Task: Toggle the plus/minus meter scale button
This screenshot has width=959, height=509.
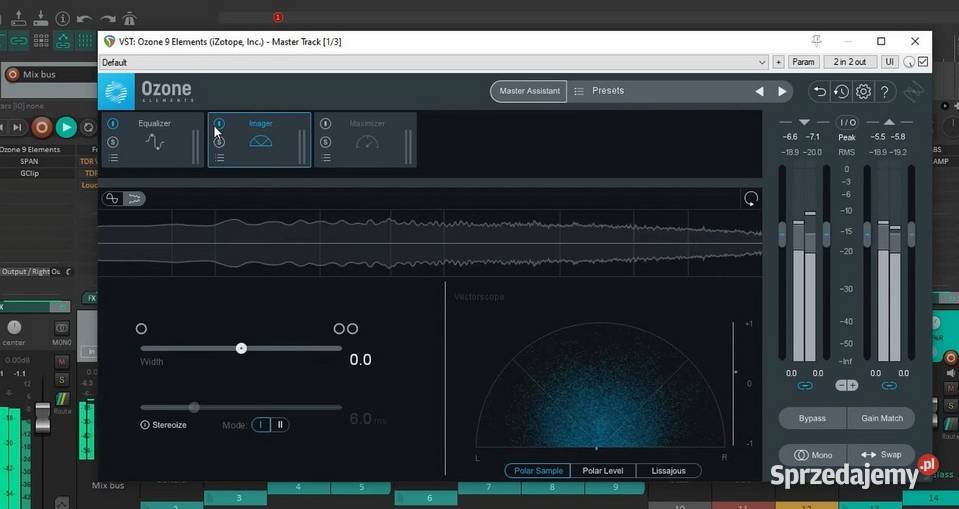Action: 847,385
